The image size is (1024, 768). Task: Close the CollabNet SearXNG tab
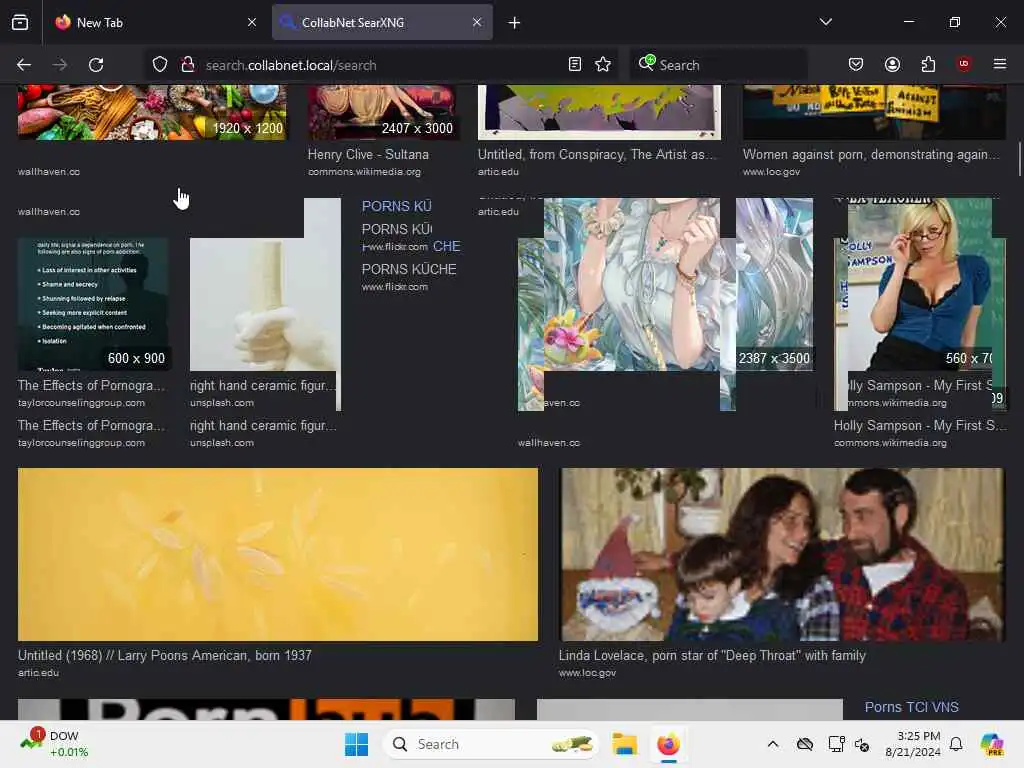point(477,22)
